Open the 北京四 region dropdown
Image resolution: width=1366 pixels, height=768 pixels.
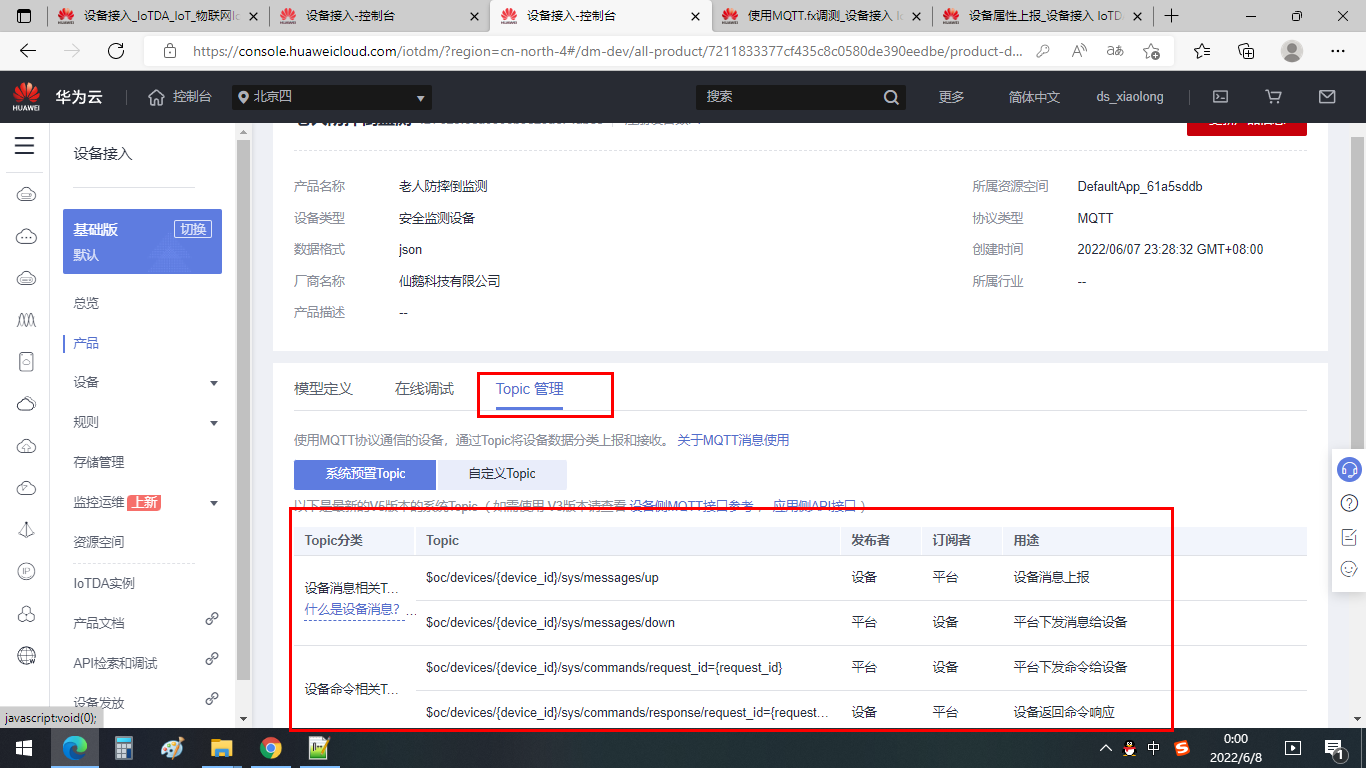tap(332, 97)
